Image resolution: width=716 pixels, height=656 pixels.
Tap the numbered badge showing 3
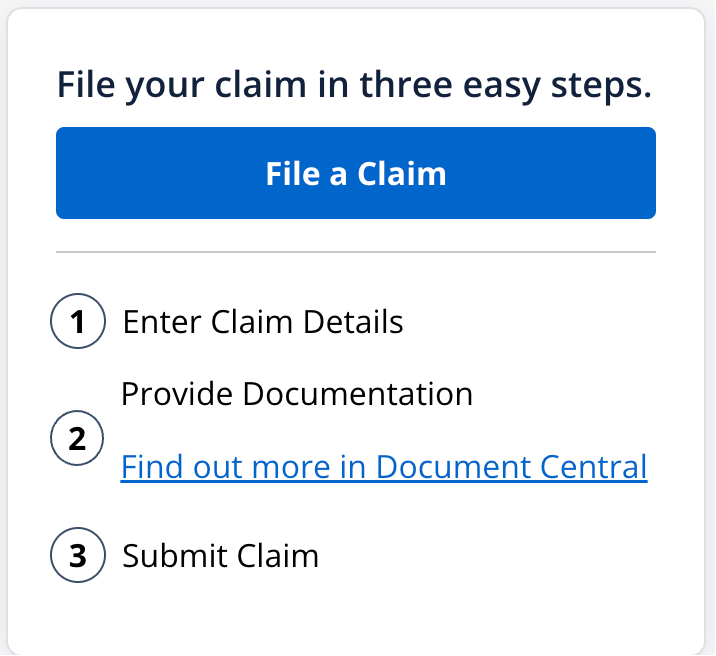(x=77, y=556)
